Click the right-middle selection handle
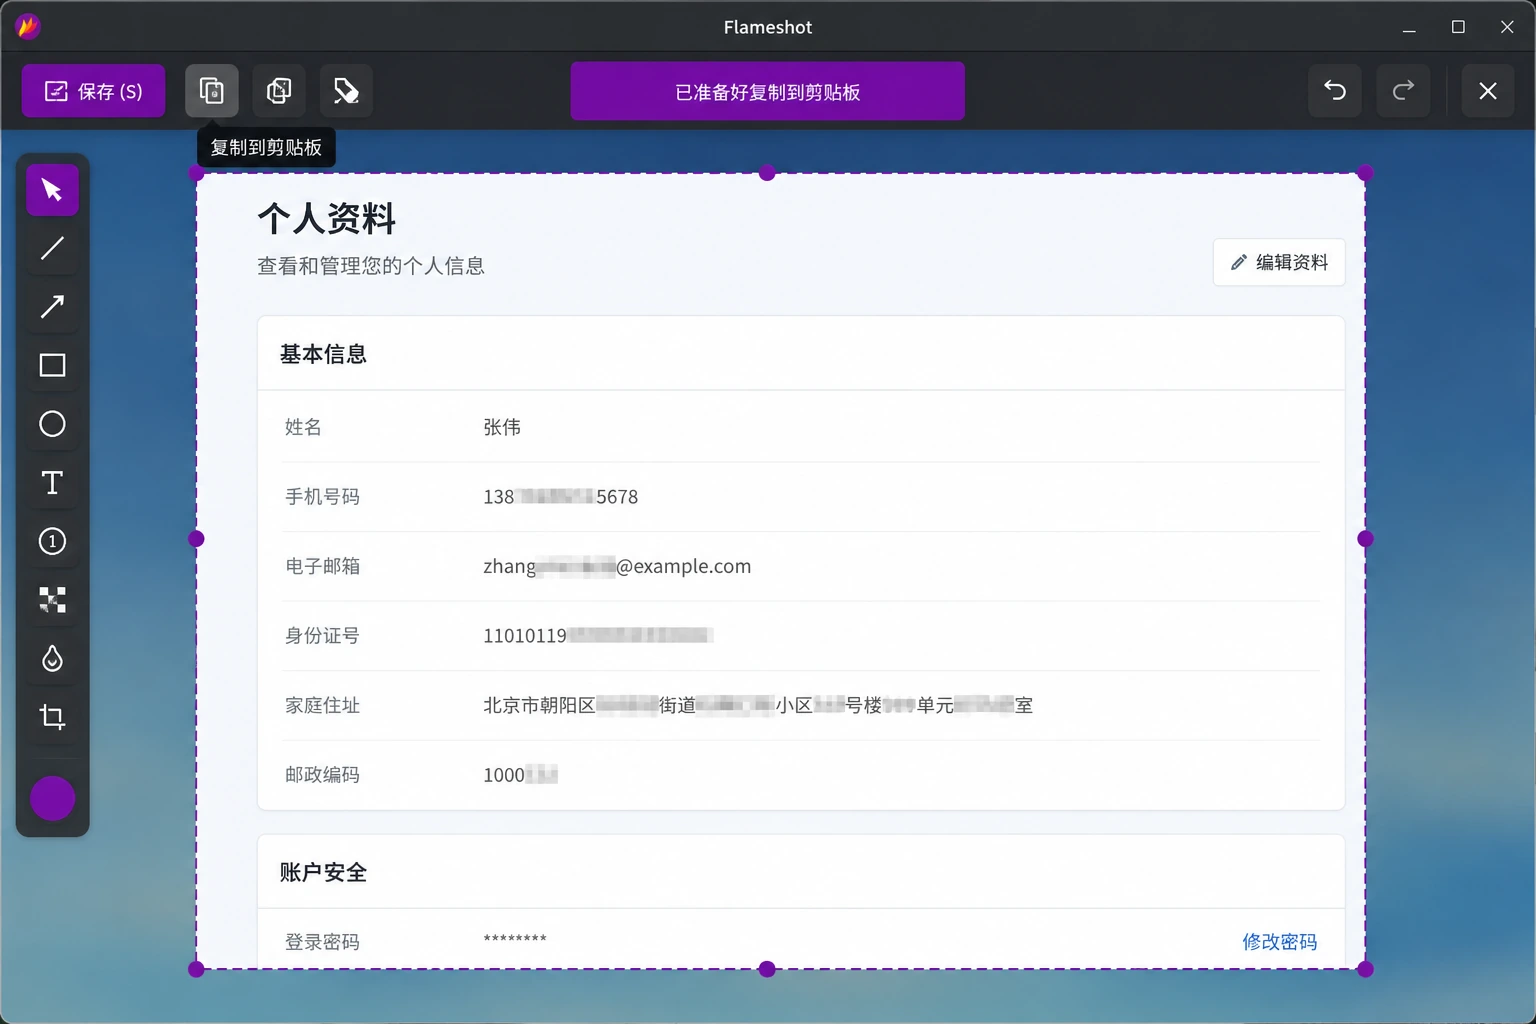 (1365, 539)
